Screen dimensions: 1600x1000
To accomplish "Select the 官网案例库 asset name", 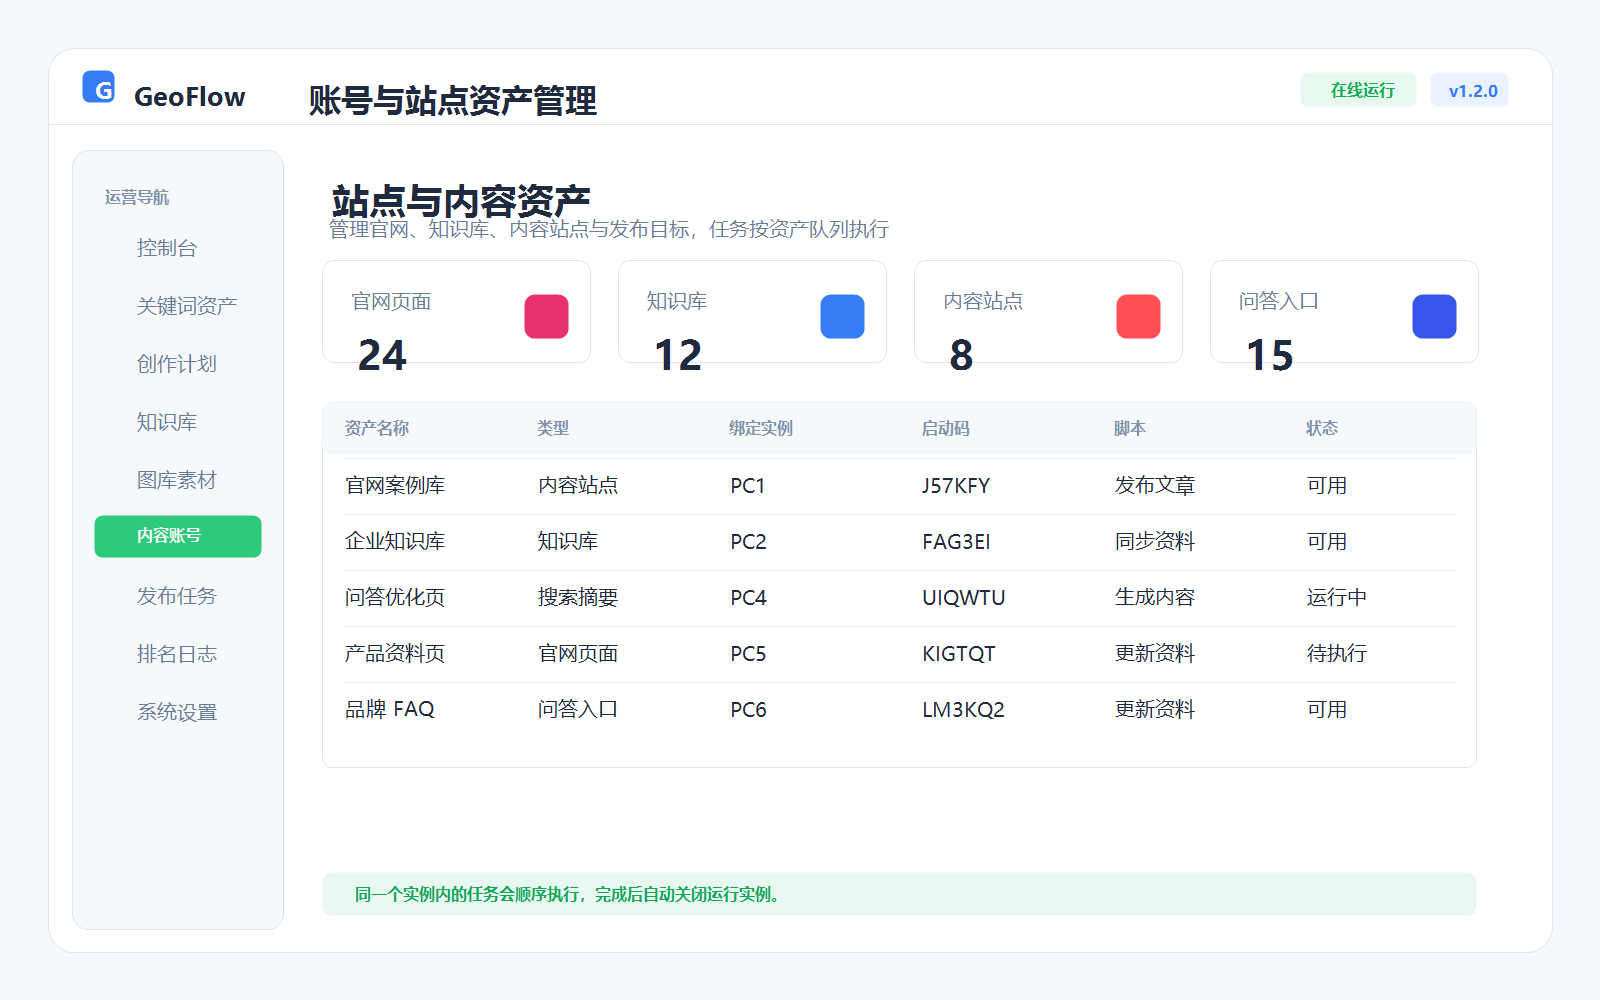I will coord(395,486).
